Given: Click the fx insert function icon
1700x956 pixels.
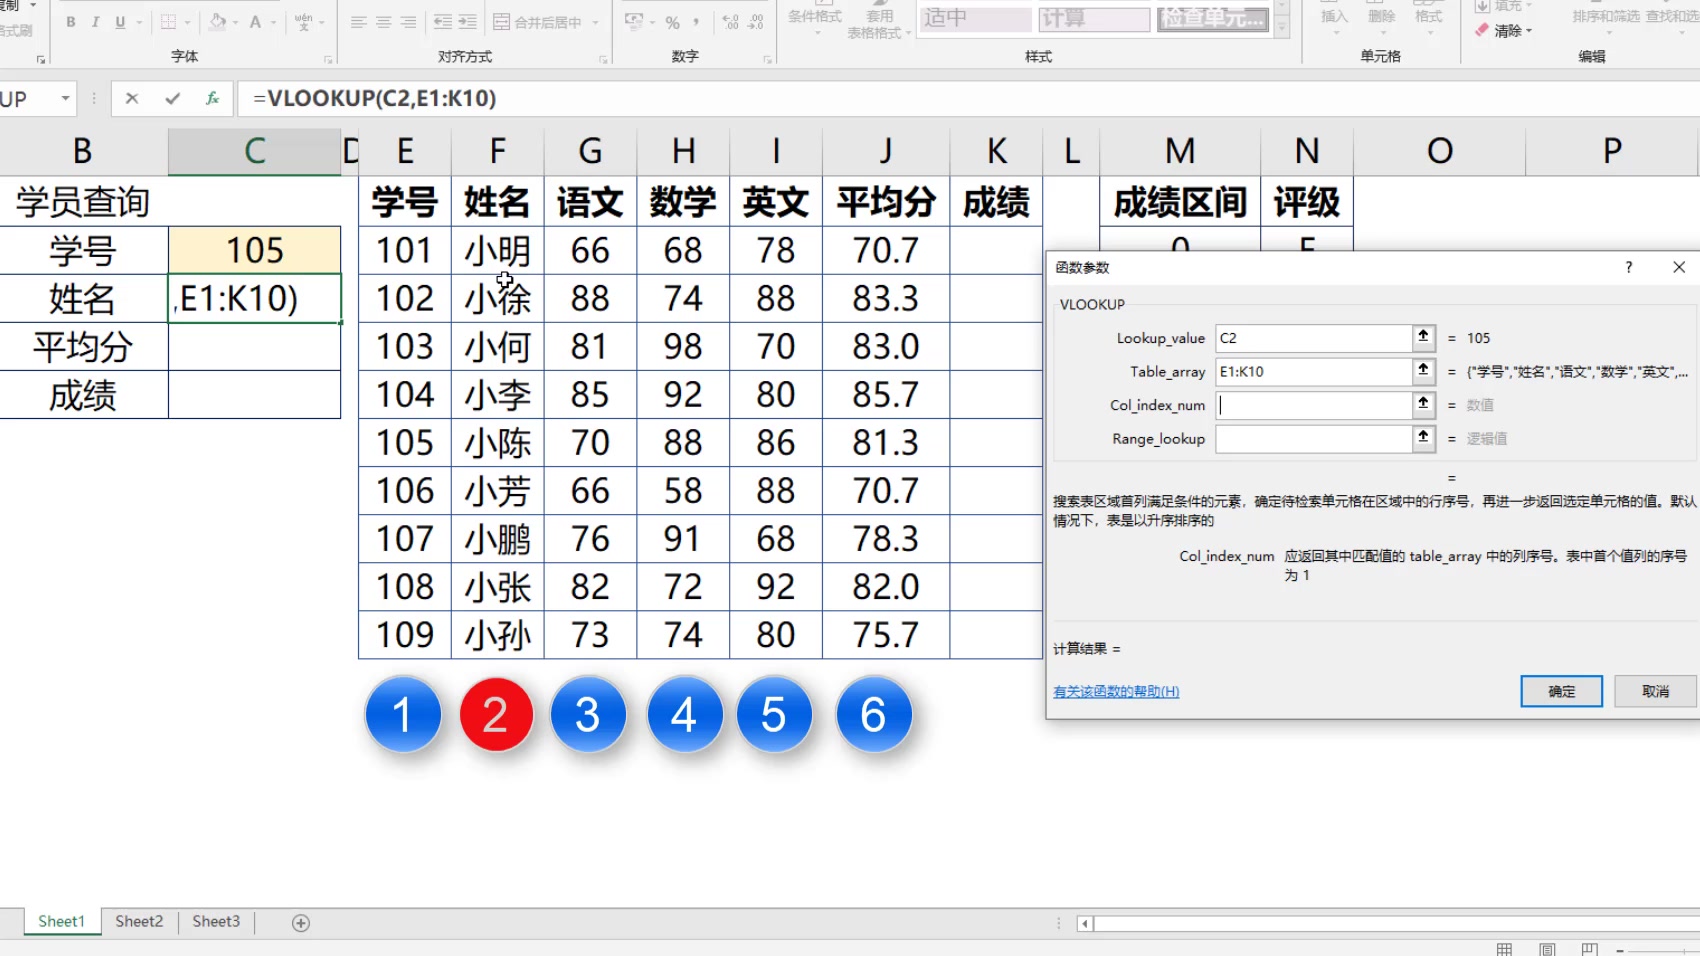Looking at the screenshot, I should click(x=212, y=98).
